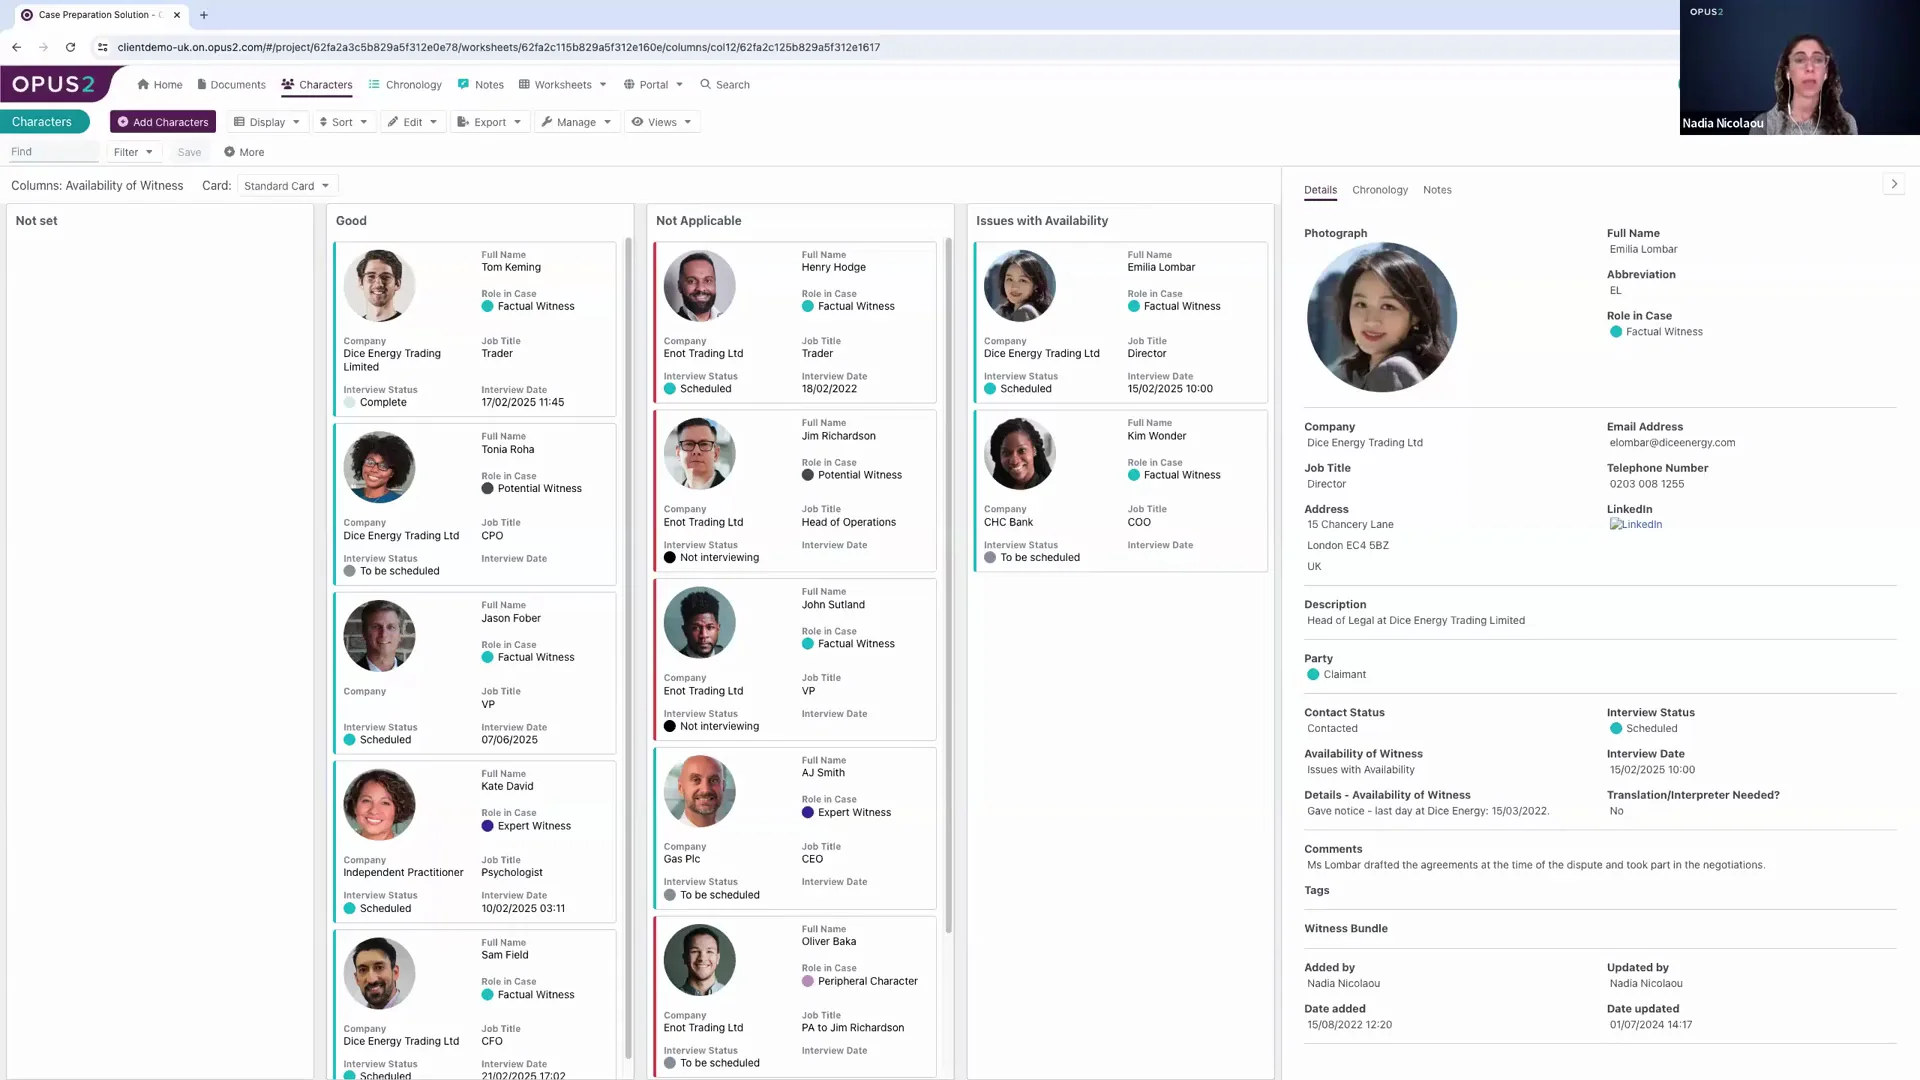Viewport: 1920px width, 1080px height.
Task: Click the Add Characters button
Action: [163, 122]
